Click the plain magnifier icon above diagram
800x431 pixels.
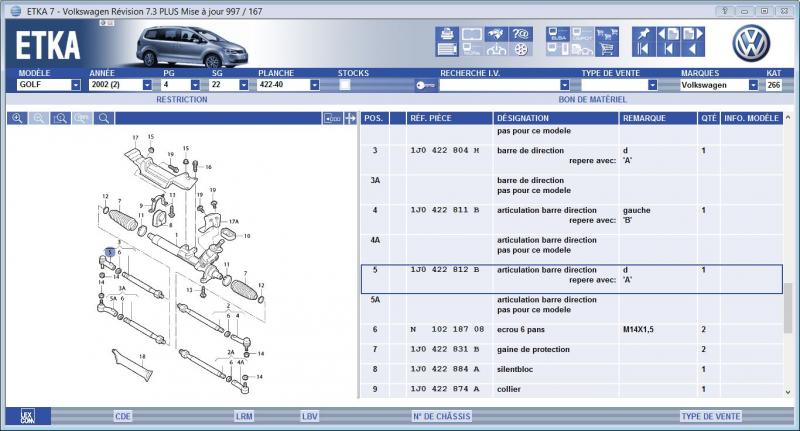coord(104,118)
